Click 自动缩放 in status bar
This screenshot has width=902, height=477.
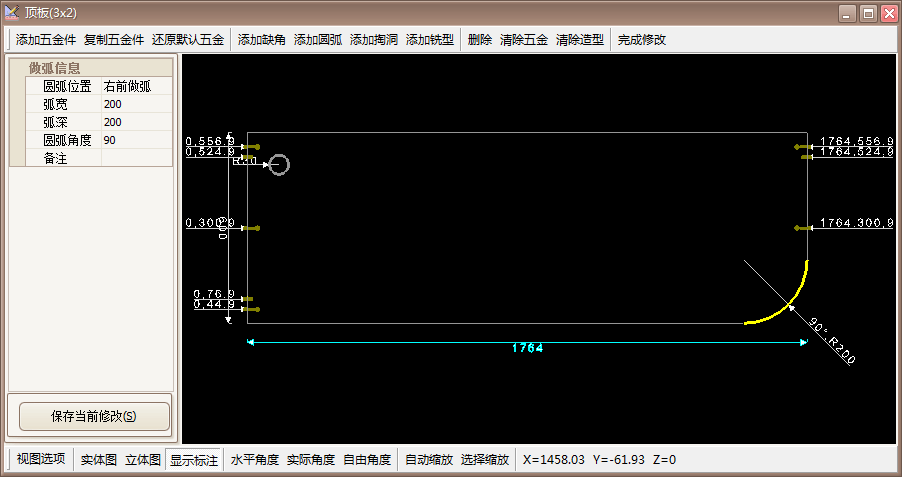point(429,460)
